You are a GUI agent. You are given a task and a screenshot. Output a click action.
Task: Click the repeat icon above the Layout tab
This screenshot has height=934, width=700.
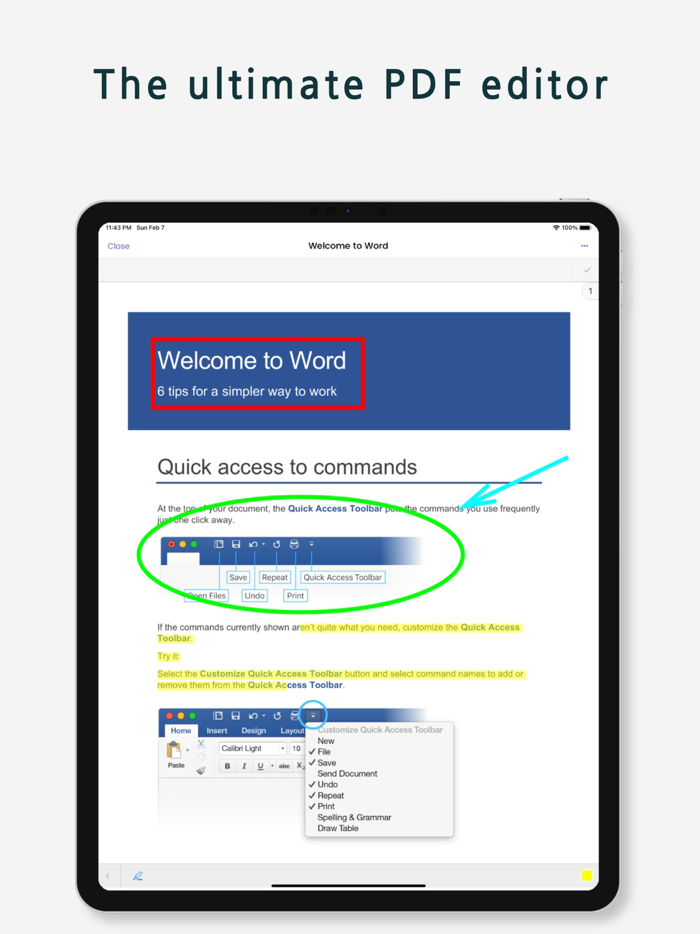[x=277, y=715]
